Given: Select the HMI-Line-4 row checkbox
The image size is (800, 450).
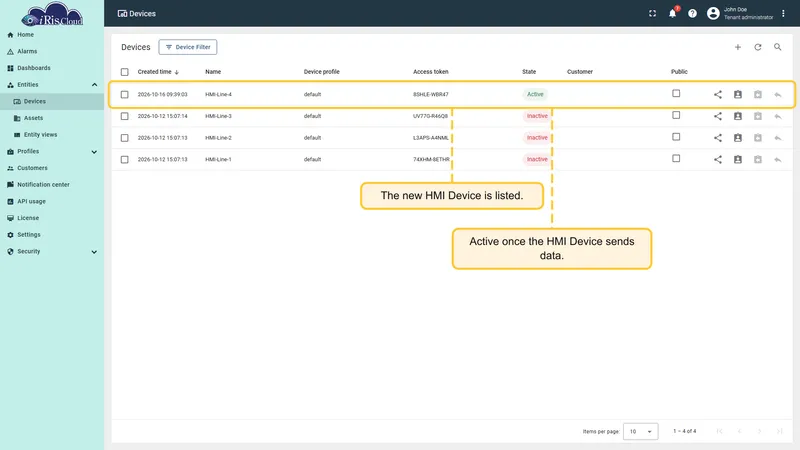Looking at the screenshot, I should pyautogui.click(x=124, y=94).
